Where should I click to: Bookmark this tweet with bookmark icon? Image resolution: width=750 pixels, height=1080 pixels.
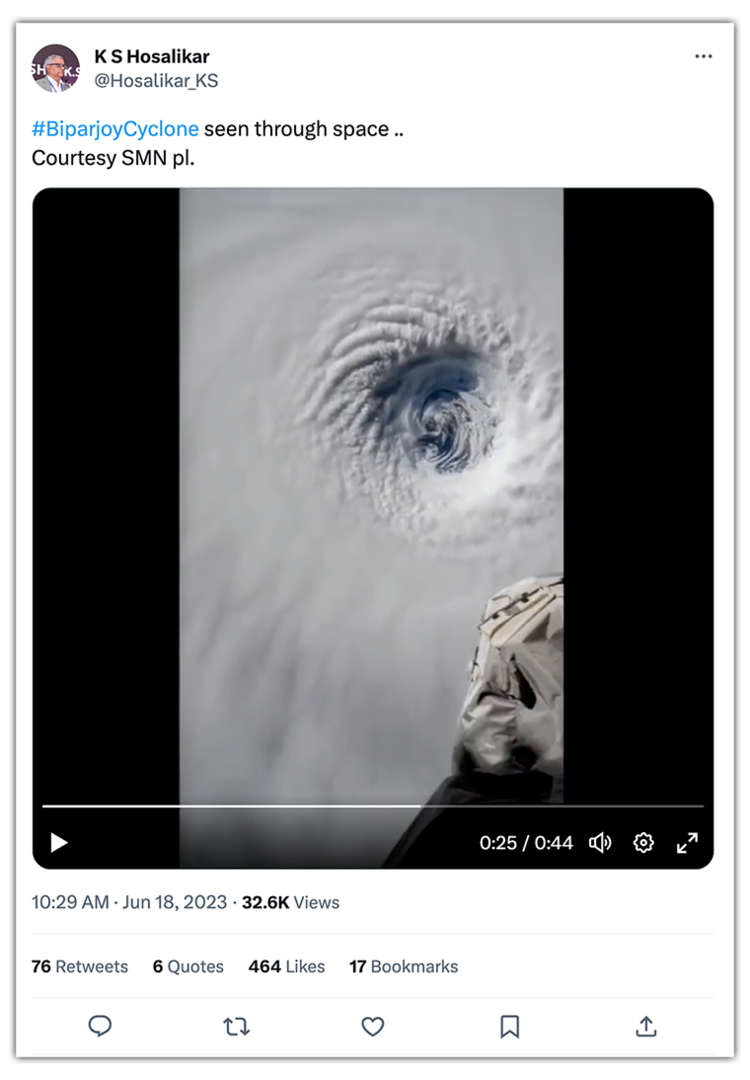(510, 1026)
